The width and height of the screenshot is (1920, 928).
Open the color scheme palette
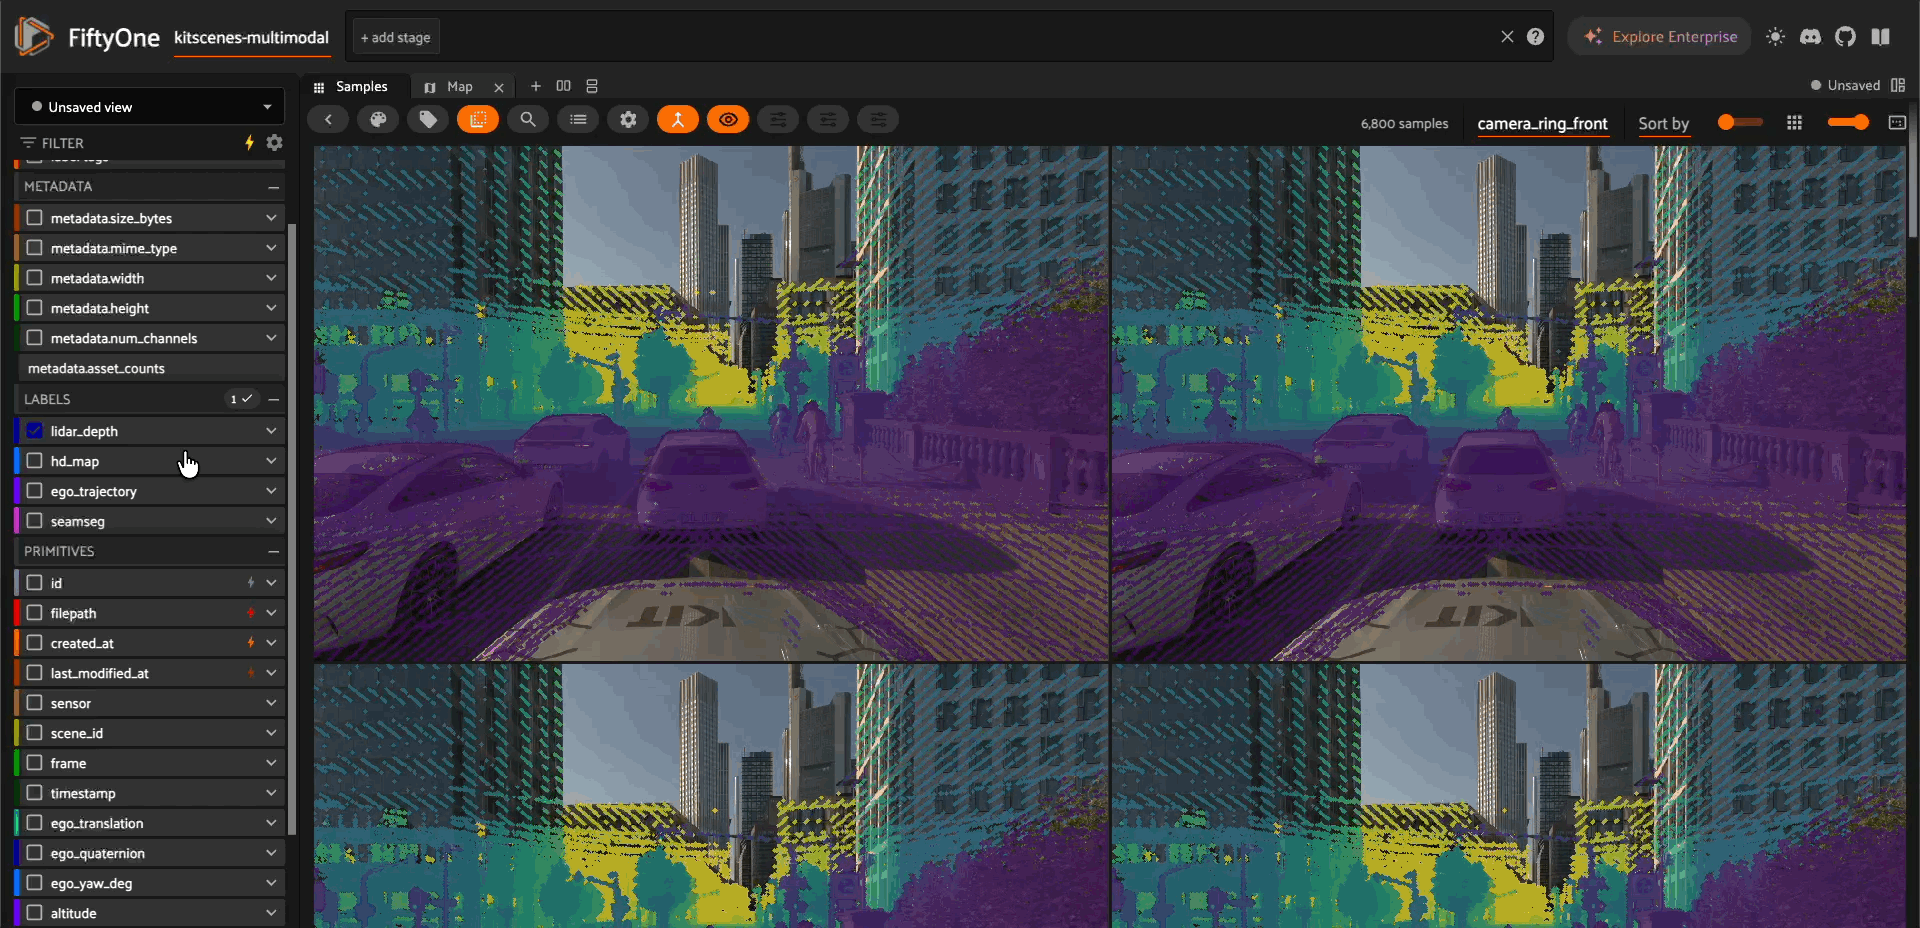click(x=378, y=120)
